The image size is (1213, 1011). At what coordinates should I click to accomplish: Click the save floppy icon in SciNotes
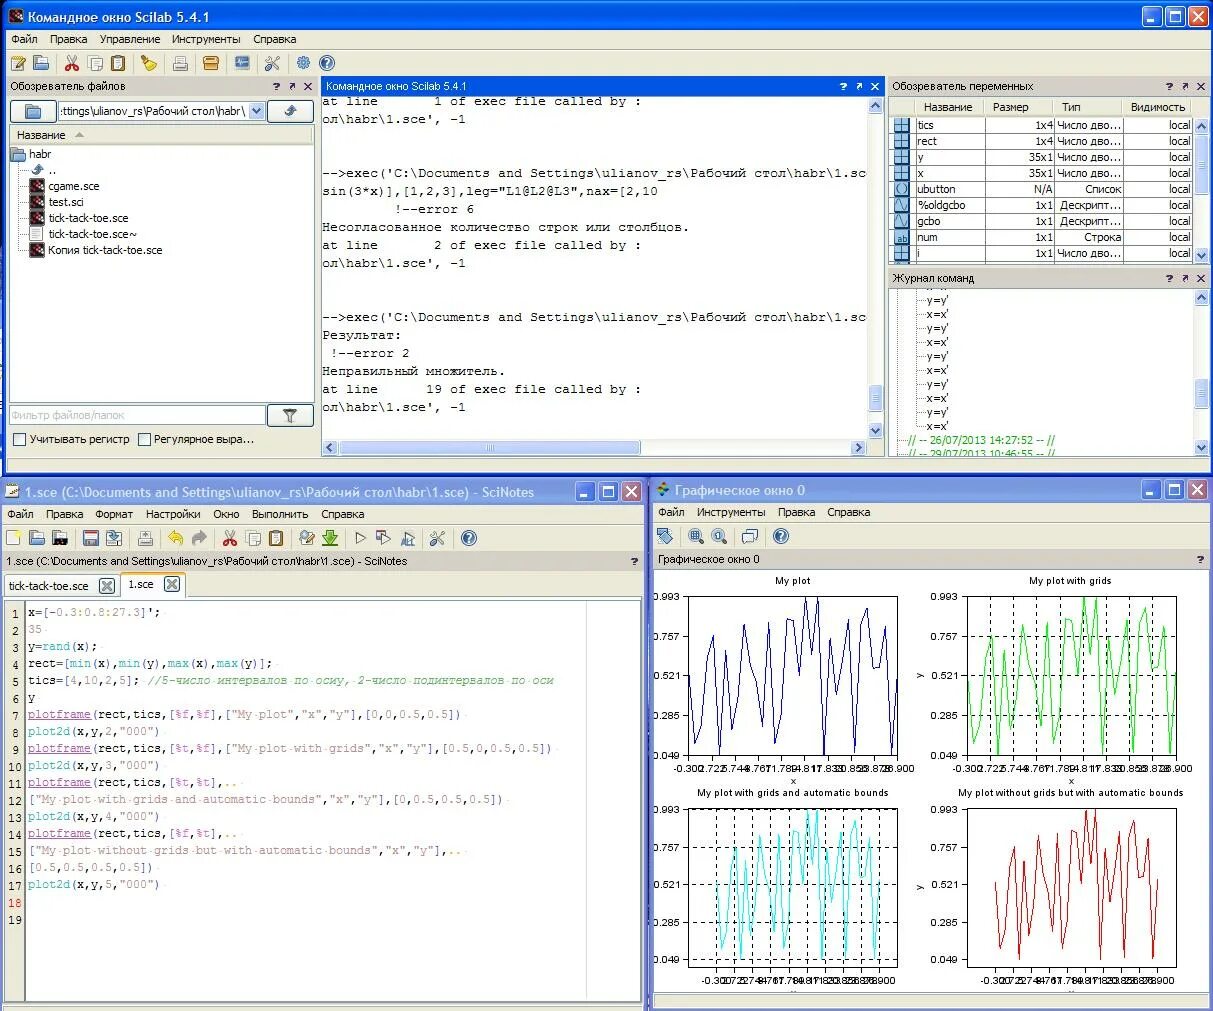tap(91, 538)
